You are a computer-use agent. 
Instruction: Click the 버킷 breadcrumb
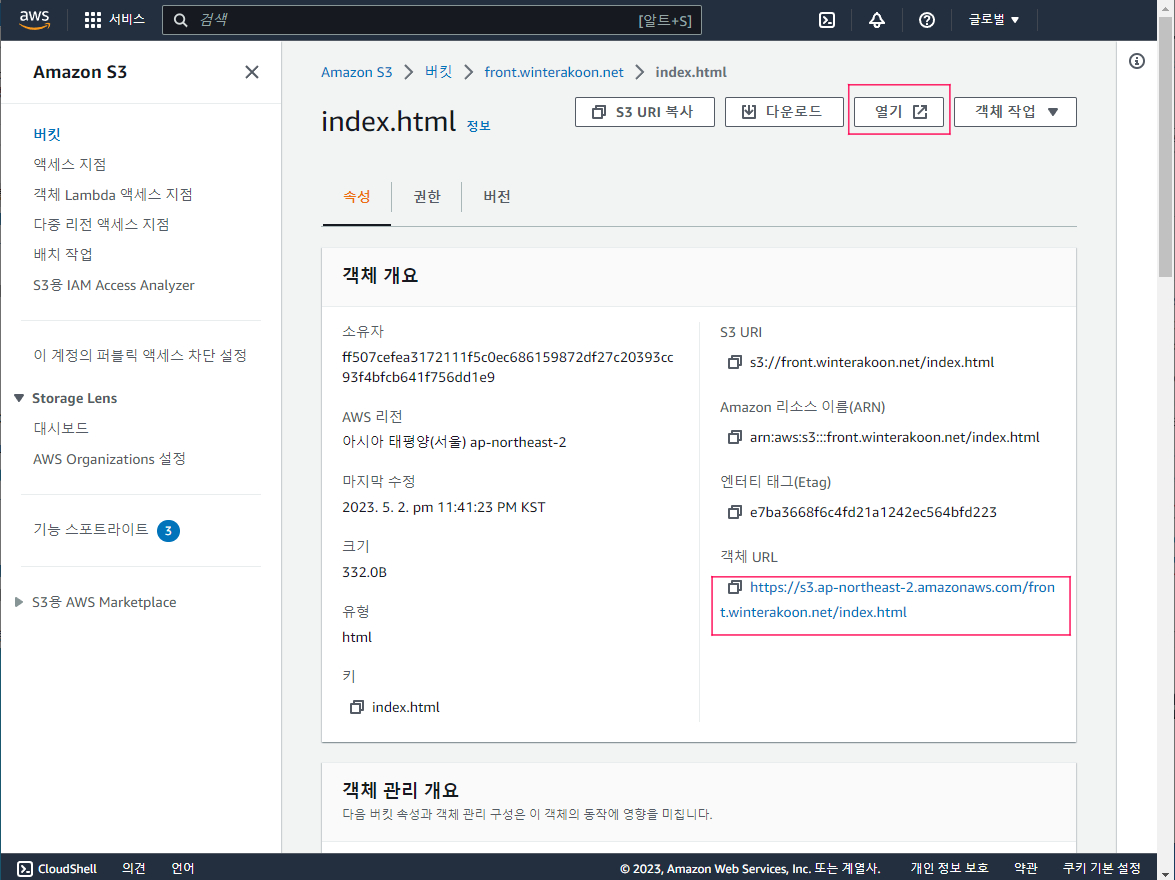click(x=438, y=72)
